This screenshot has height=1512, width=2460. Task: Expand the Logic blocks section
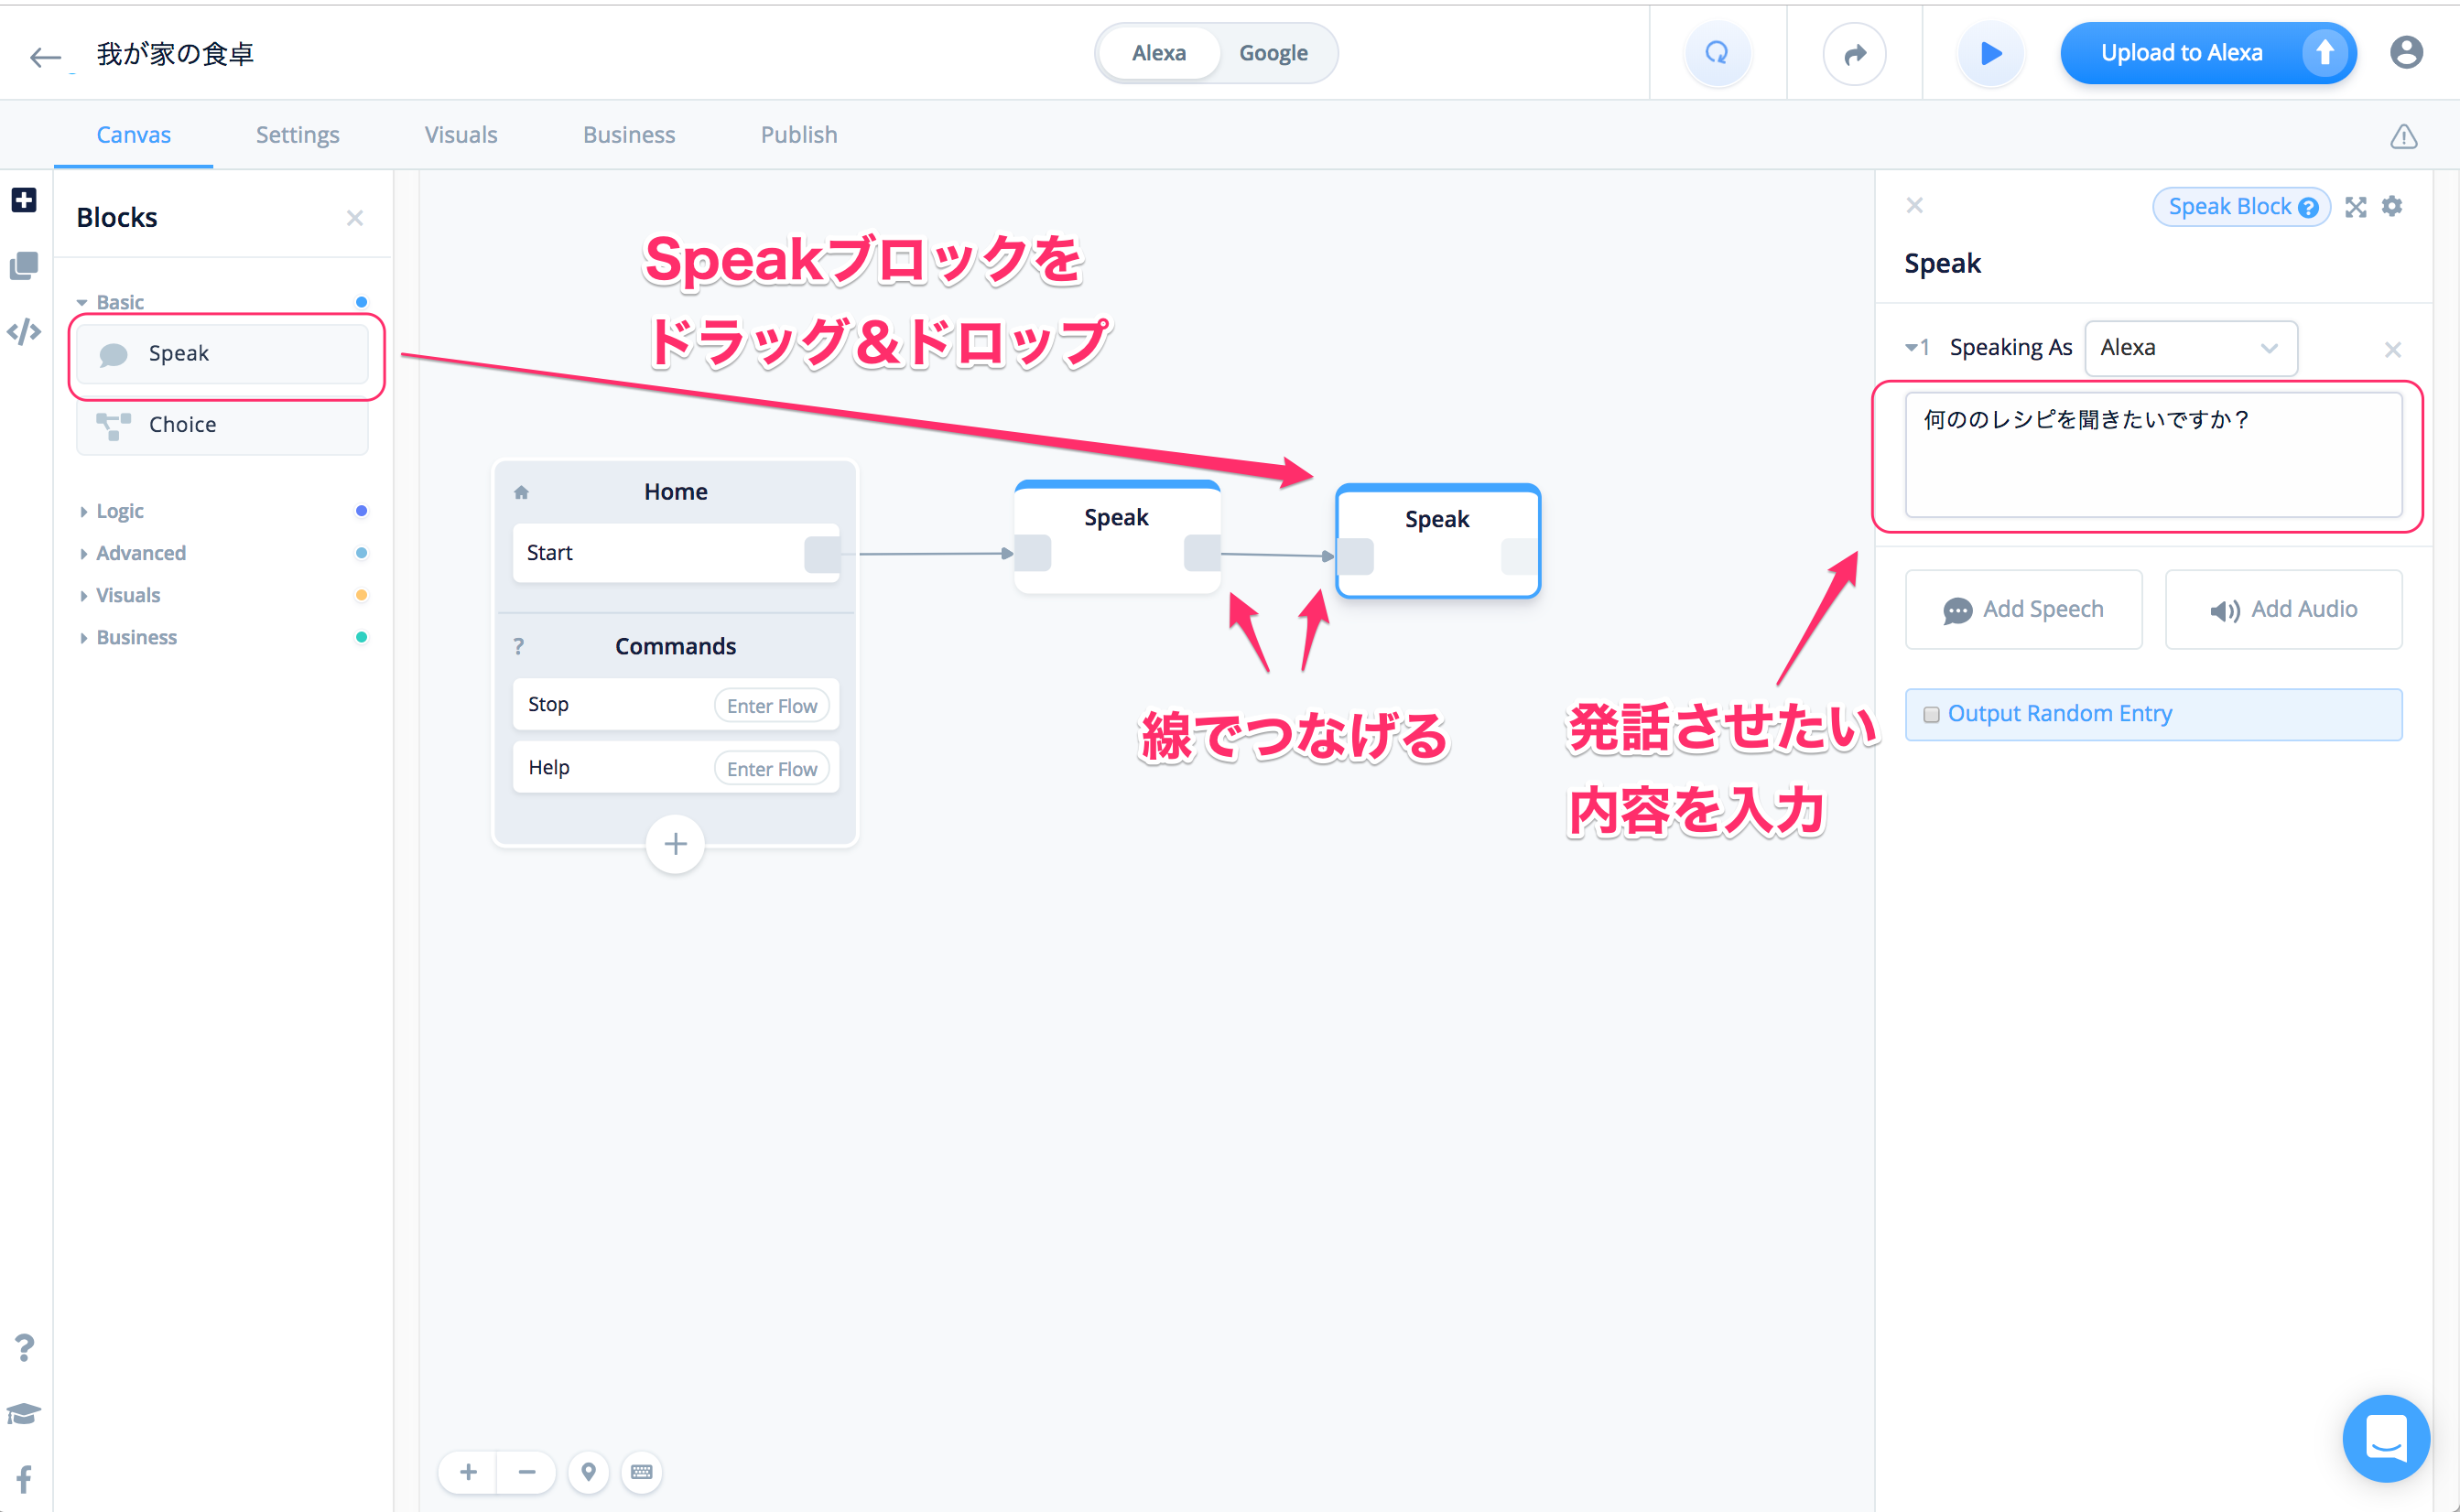119,511
